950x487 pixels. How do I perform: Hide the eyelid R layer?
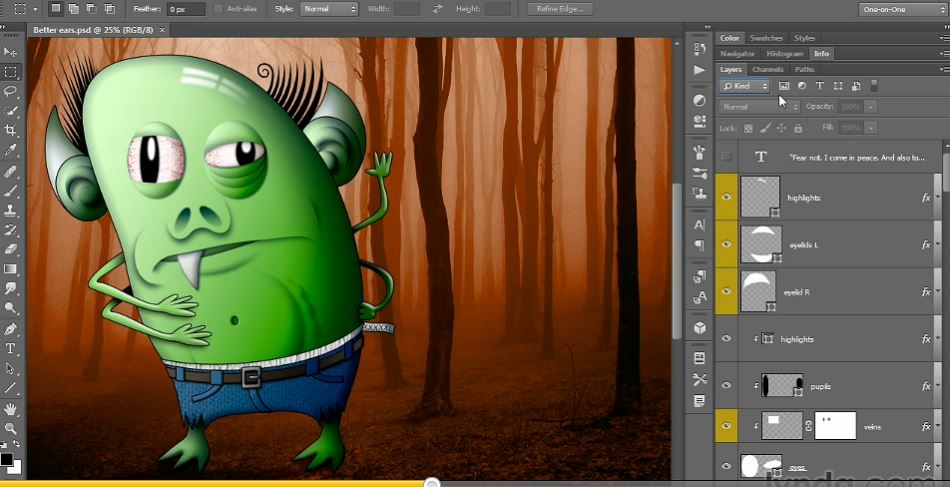click(726, 291)
